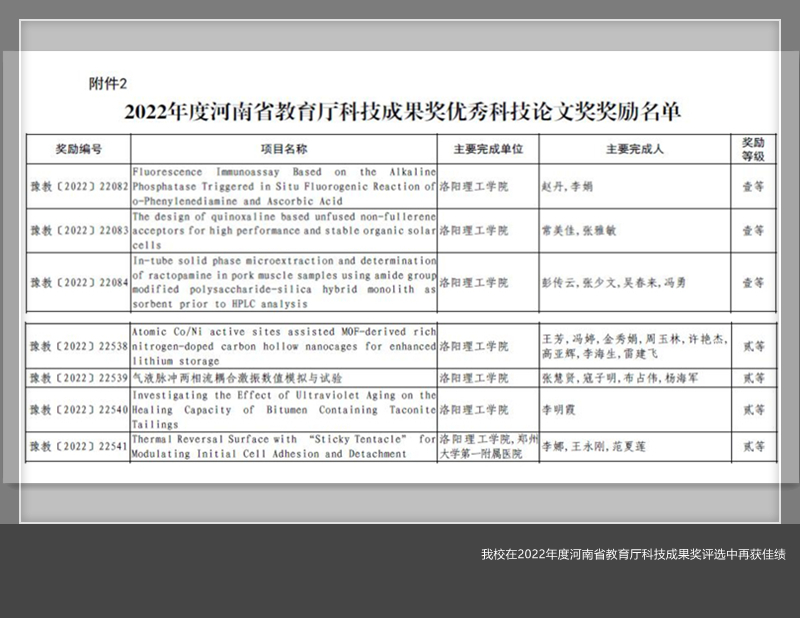Click the Fluorescence Immunoassay project title
This screenshot has width=800, height=618.
[x=284, y=187]
